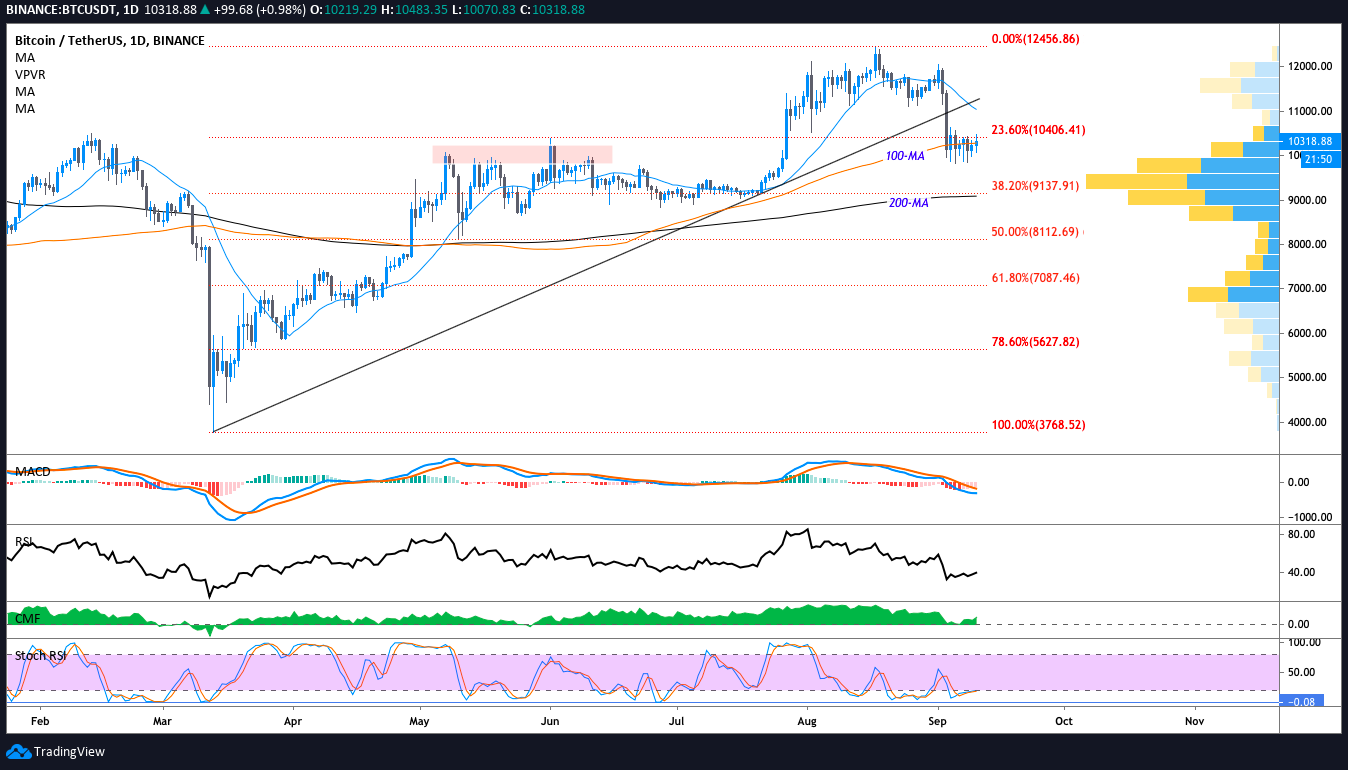This screenshot has width=1348, height=771.
Task: Click the Jul label on the time axis
Action: pyautogui.click(x=677, y=720)
